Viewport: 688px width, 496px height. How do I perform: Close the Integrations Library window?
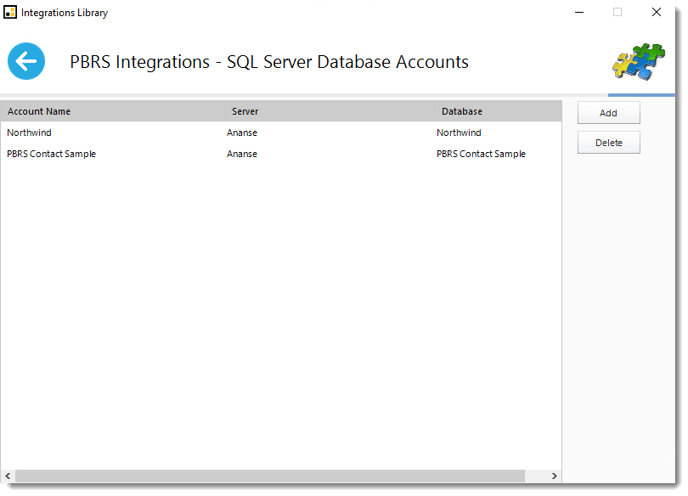click(656, 12)
